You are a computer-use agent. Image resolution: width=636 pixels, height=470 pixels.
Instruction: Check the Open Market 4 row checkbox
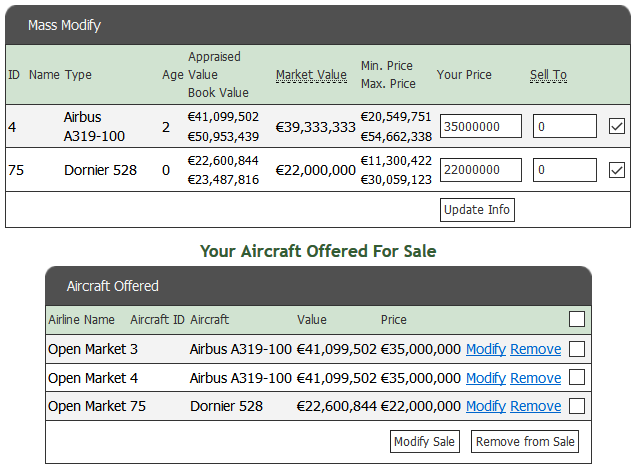click(577, 377)
